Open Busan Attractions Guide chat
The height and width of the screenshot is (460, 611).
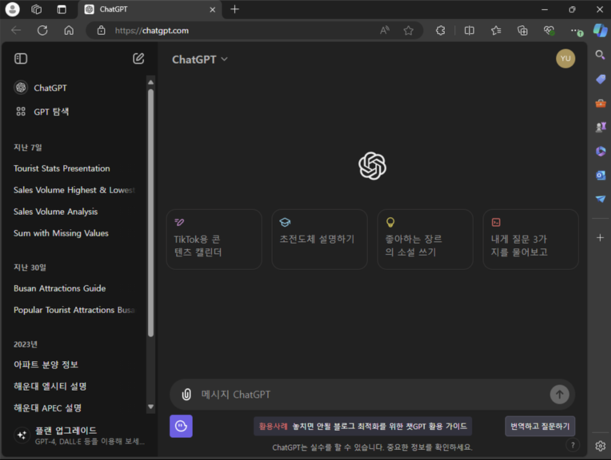(x=60, y=288)
